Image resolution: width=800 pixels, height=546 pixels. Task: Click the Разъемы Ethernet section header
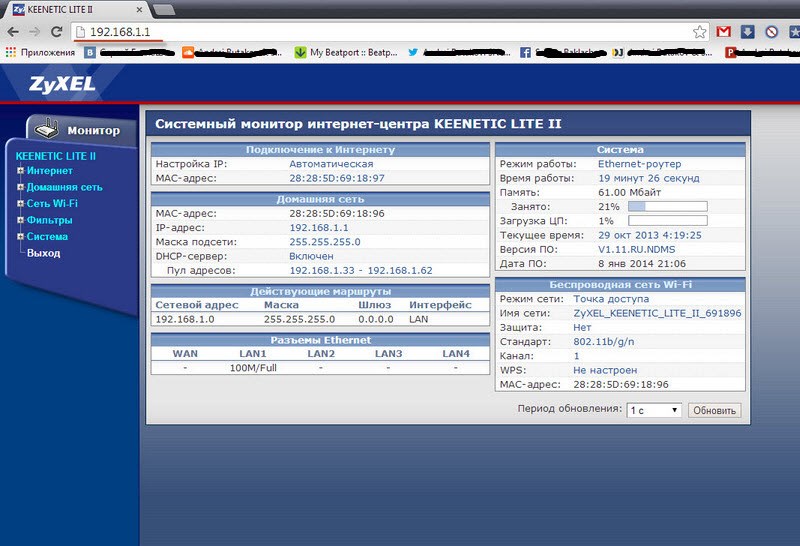(x=320, y=340)
